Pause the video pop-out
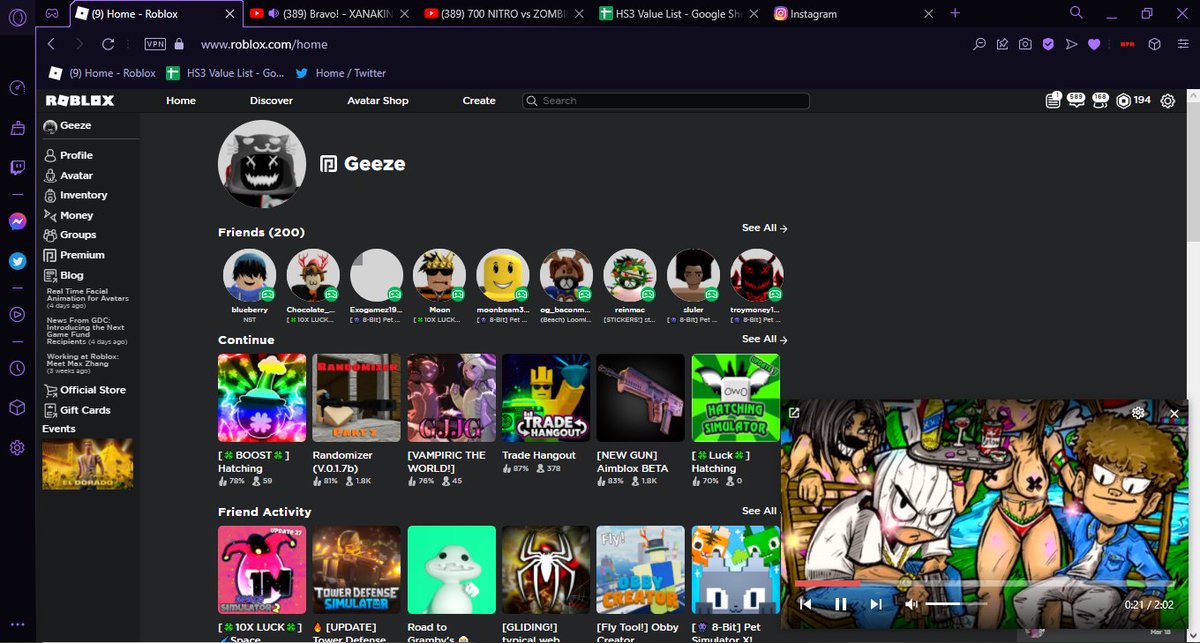 click(841, 604)
